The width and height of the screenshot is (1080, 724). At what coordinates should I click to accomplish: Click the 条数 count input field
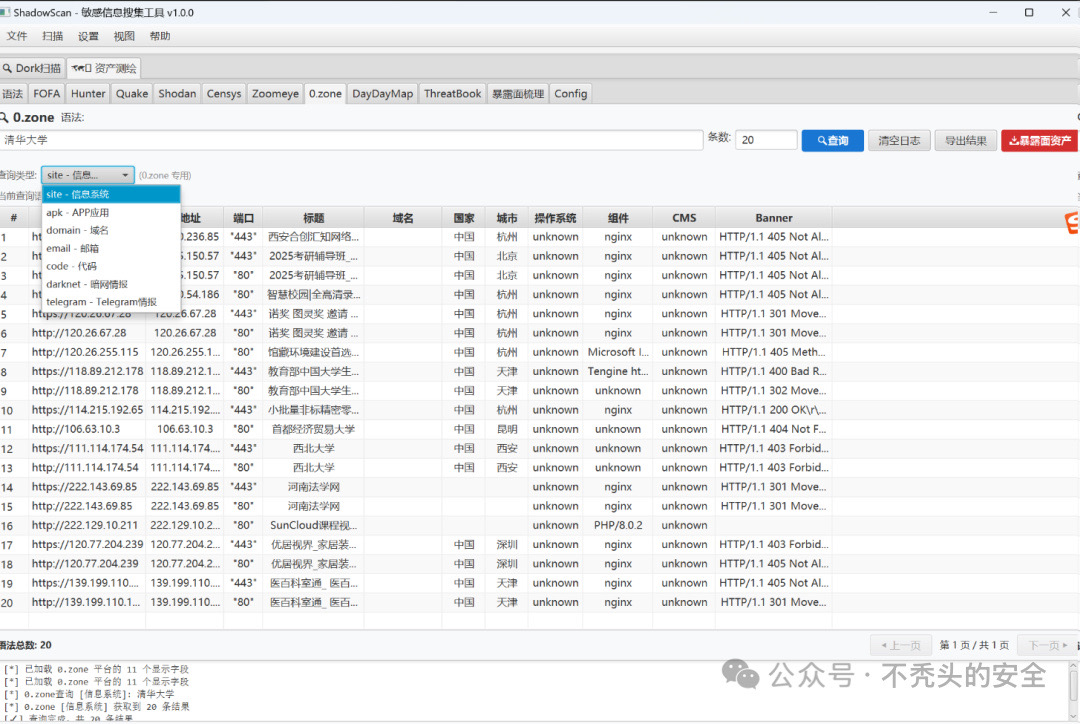pos(766,140)
